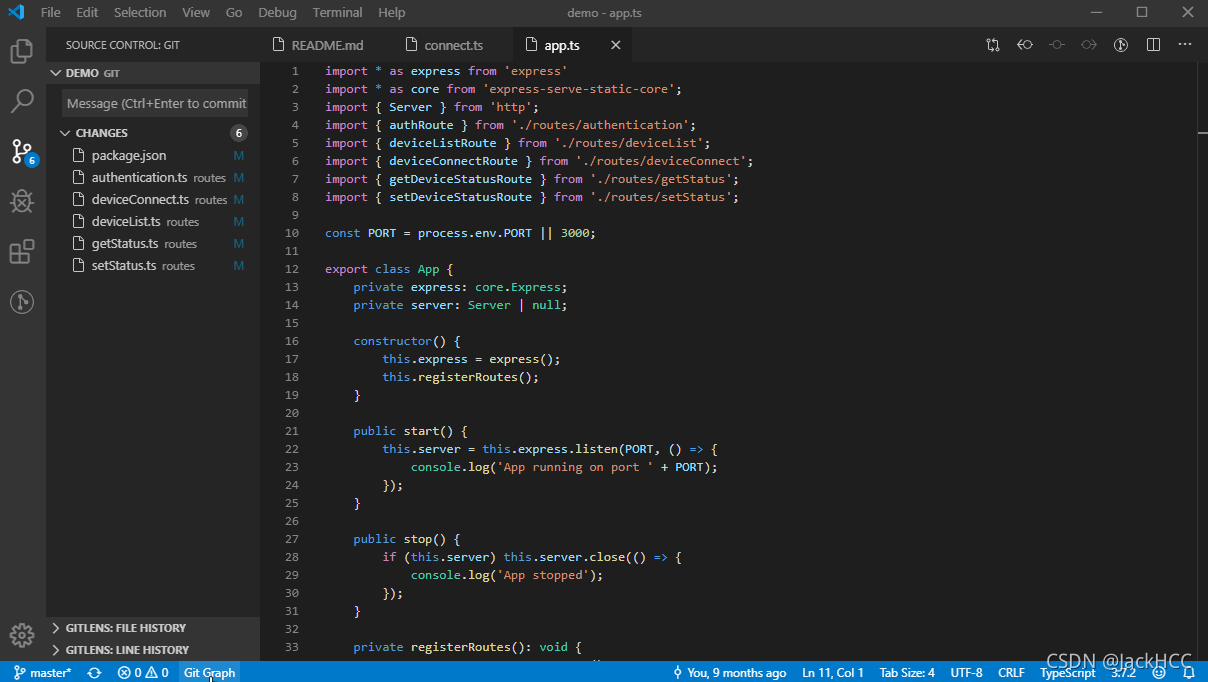Open changed file deviceList.ts

tap(153, 221)
